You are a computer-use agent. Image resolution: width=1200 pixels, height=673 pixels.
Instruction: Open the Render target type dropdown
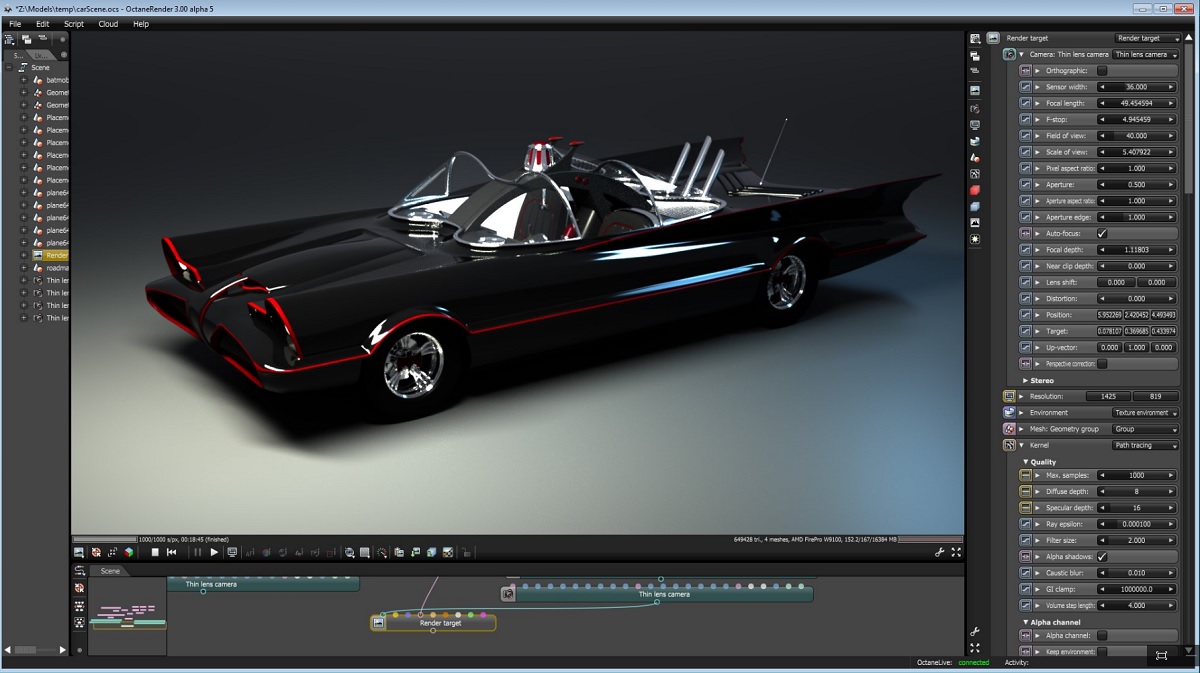1147,38
